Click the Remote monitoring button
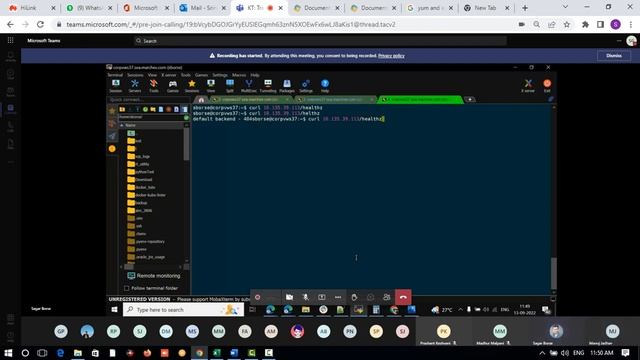Viewport: 640px width, 360px height. [x=154, y=276]
